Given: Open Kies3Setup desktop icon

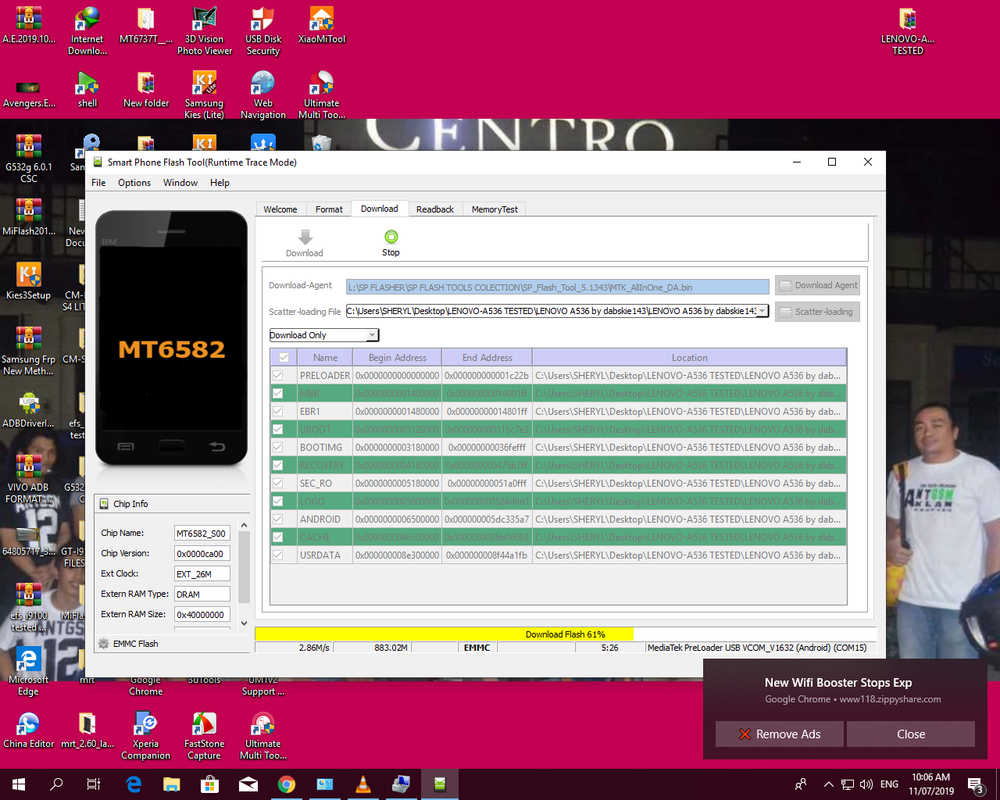Looking at the screenshot, I should tap(28, 281).
